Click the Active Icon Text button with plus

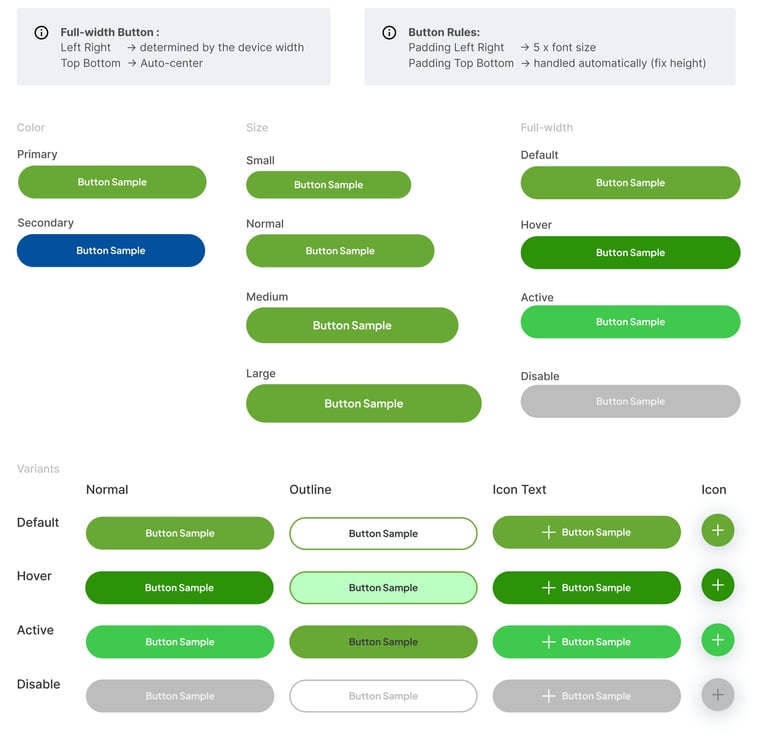click(586, 642)
